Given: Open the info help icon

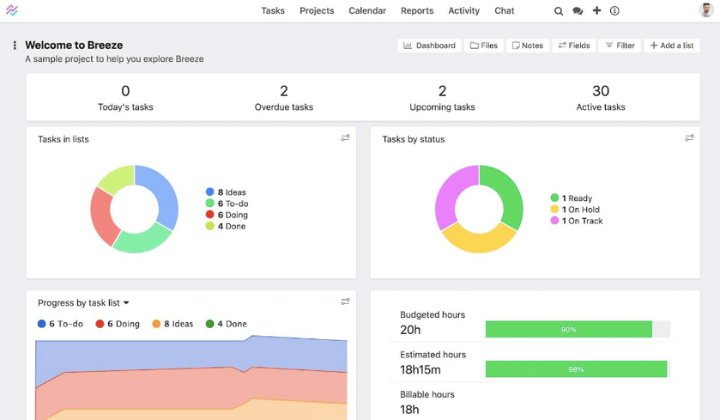Looking at the screenshot, I should (x=615, y=11).
